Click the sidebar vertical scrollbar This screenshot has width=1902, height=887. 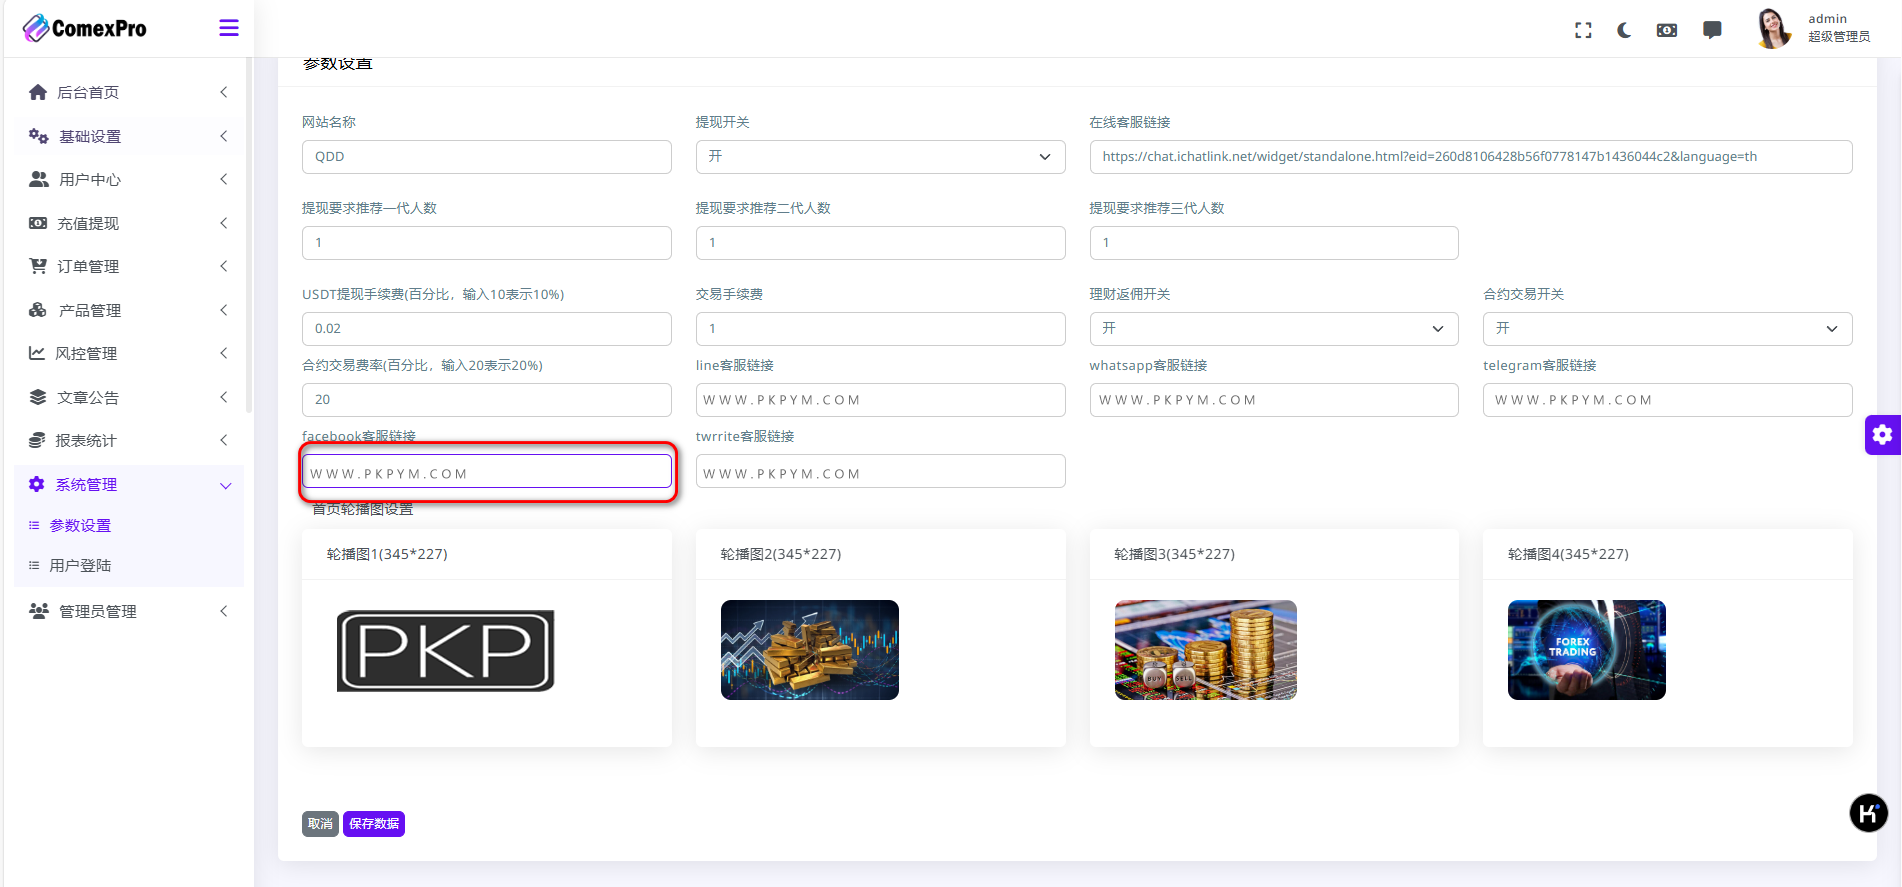click(249, 236)
